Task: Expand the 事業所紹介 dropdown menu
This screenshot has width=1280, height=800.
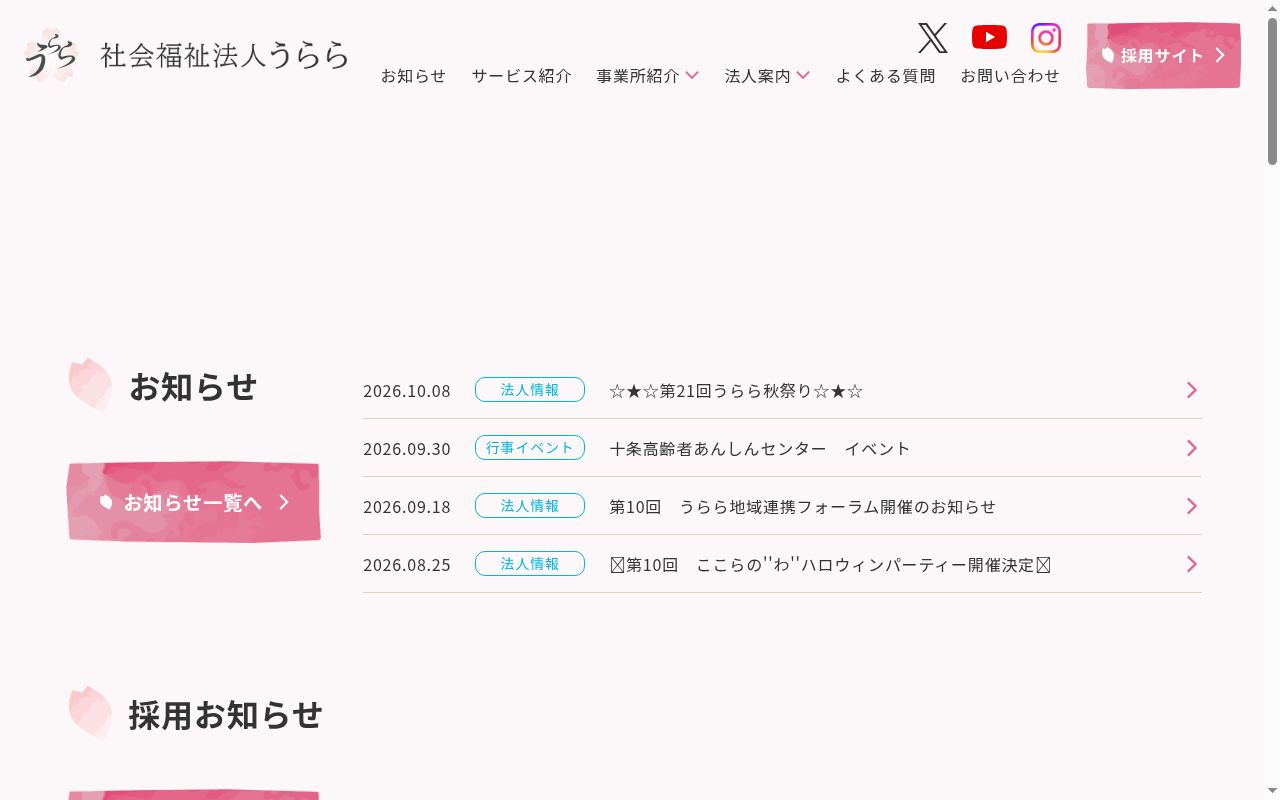Action: [x=648, y=76]
